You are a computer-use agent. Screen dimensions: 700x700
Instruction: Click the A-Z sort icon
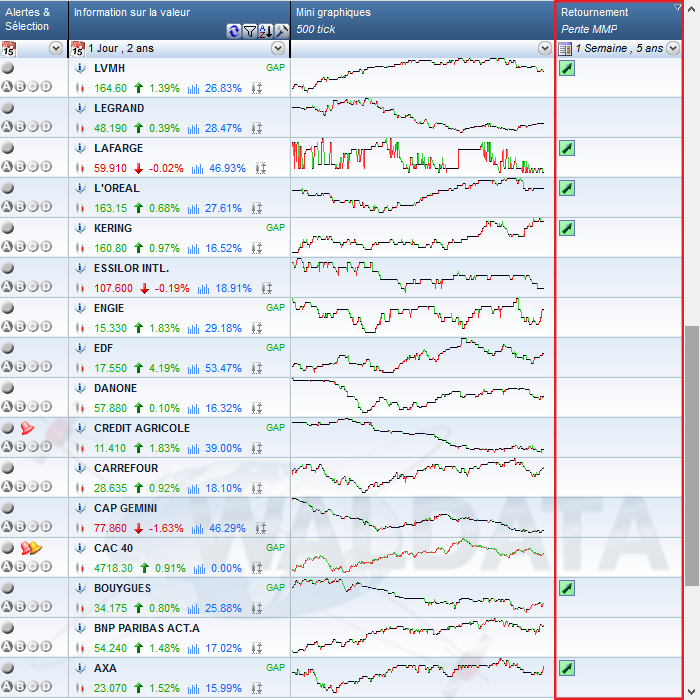[x=266, y=31]
